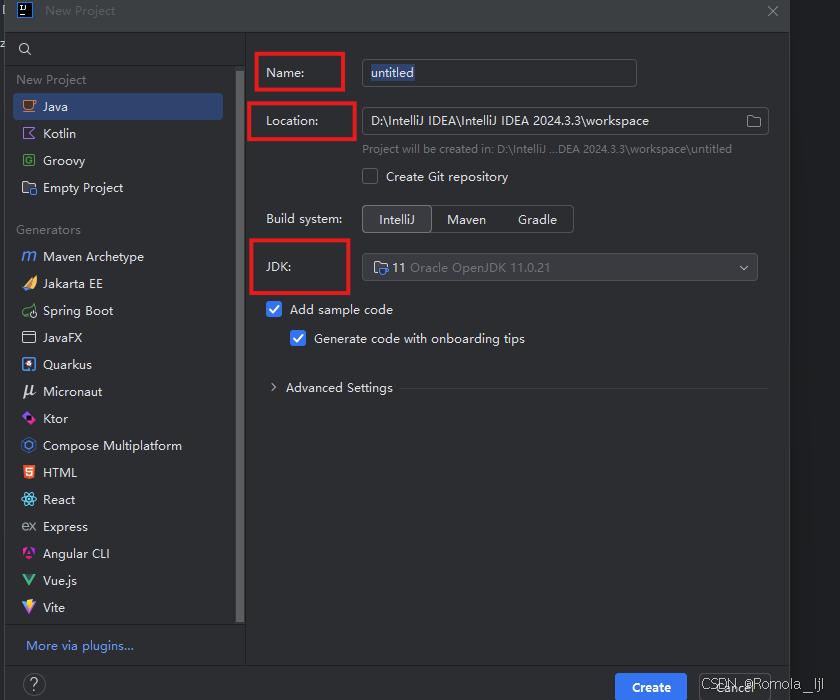Browse for location with folder icon
The width and height of the screenshot is (840, 700).
point(753,121)
